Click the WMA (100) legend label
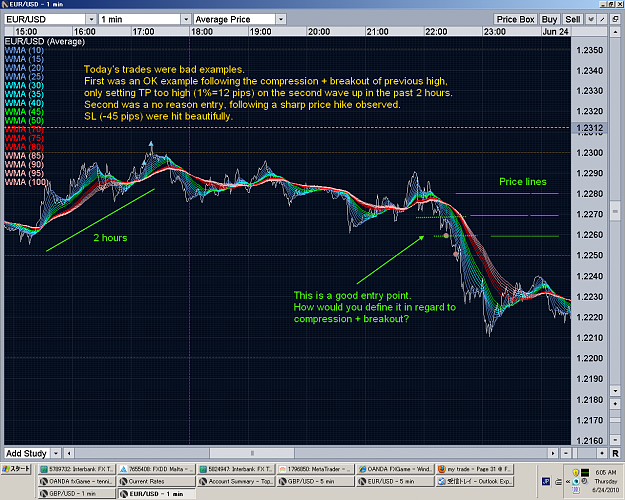The width and height of the screenshot is (625, 500). point(27,182)
